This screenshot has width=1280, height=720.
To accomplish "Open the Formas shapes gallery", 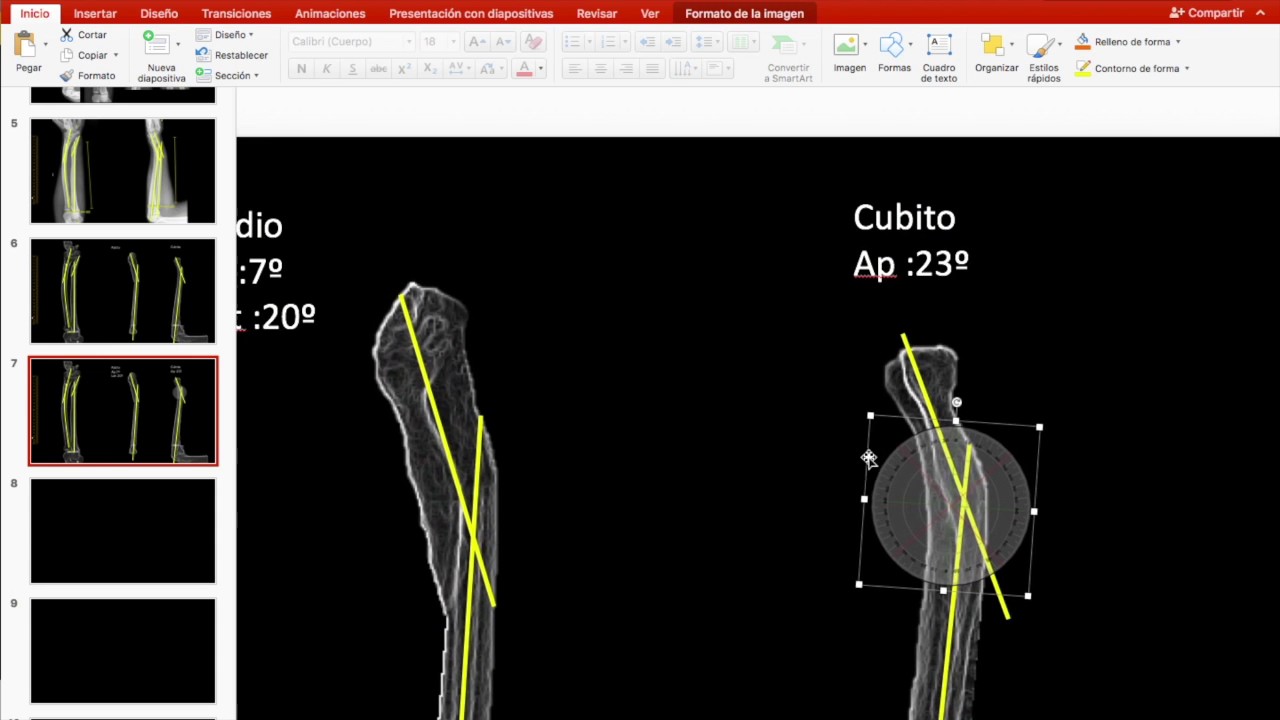I will [894, 53].
